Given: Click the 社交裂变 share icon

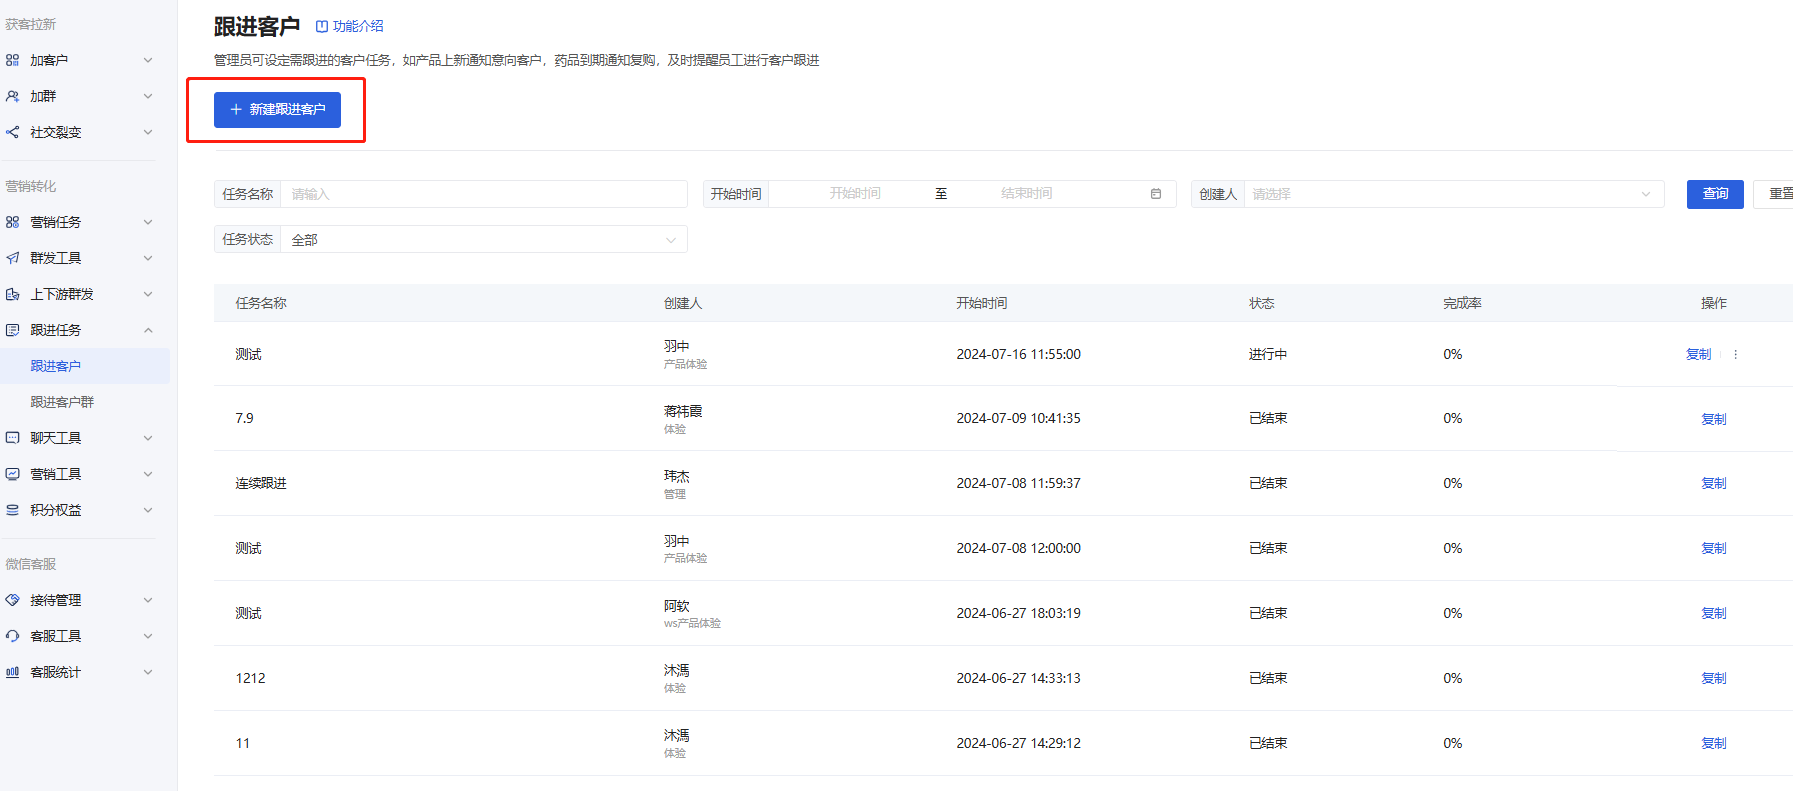Looking at the screenshot, I should [12, 132].
